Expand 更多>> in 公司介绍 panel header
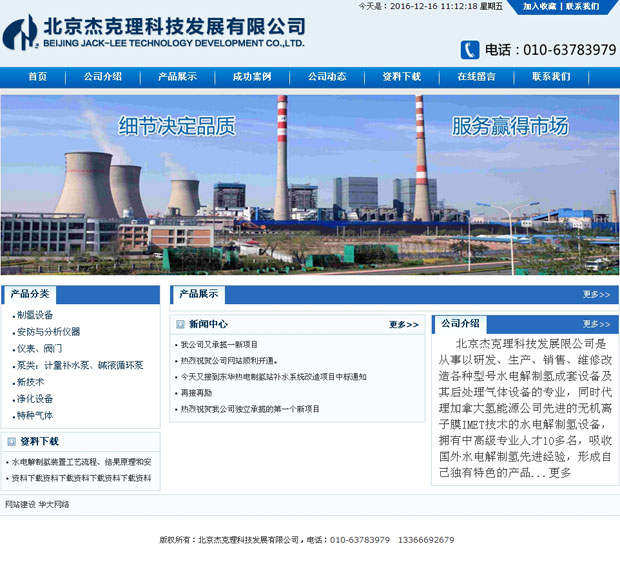 596,324
